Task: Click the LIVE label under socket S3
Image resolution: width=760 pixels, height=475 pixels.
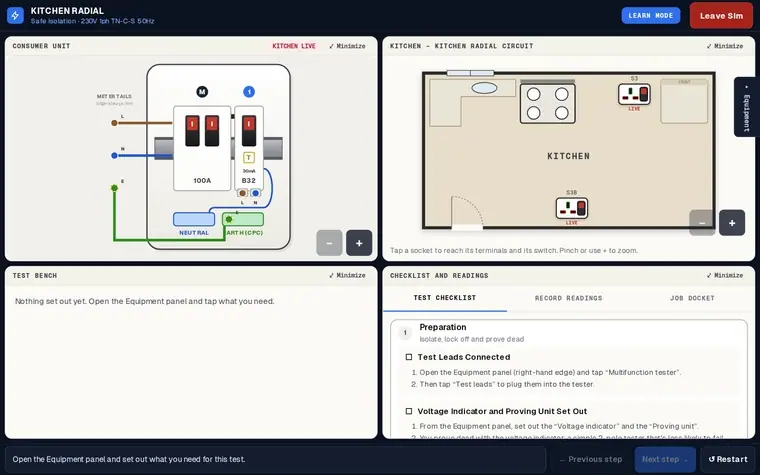Action: [634, 109]
